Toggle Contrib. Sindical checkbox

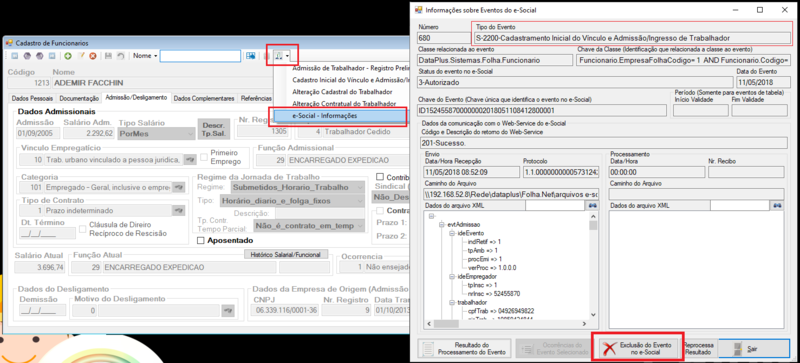[380, 177]
